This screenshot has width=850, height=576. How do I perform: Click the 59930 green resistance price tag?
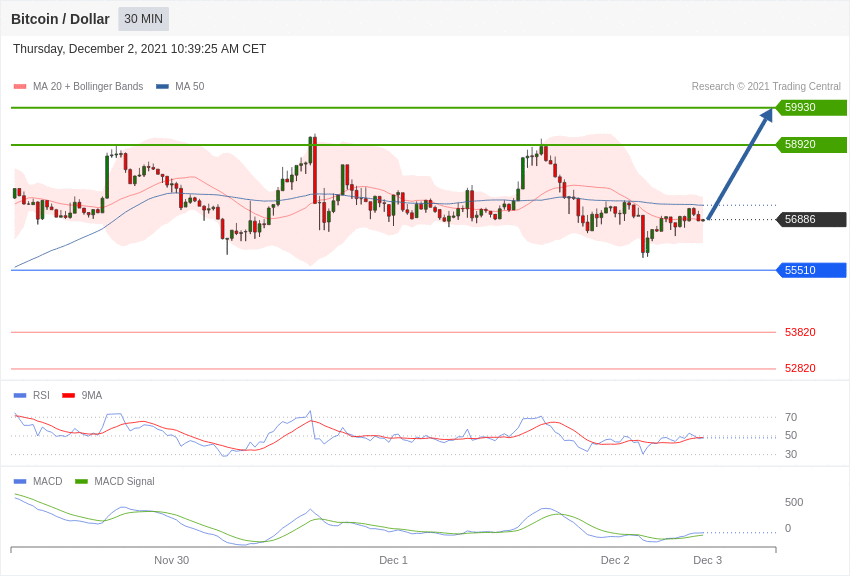[x=811, y=107]
